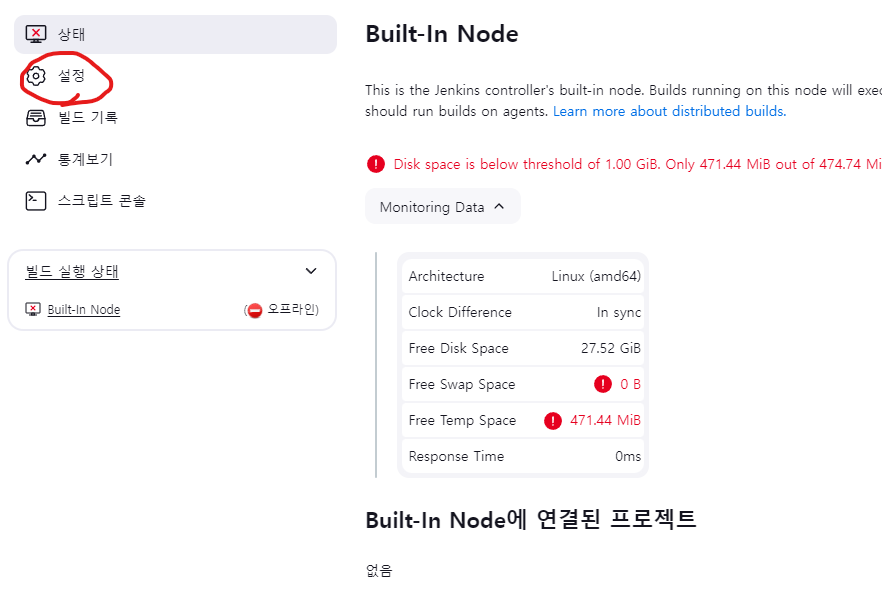882x601 pixels.
Task: Click the 'Built-In Node에 연결된 프로젝트' heading
Action: pyautogui.click(x=531, y=519)
